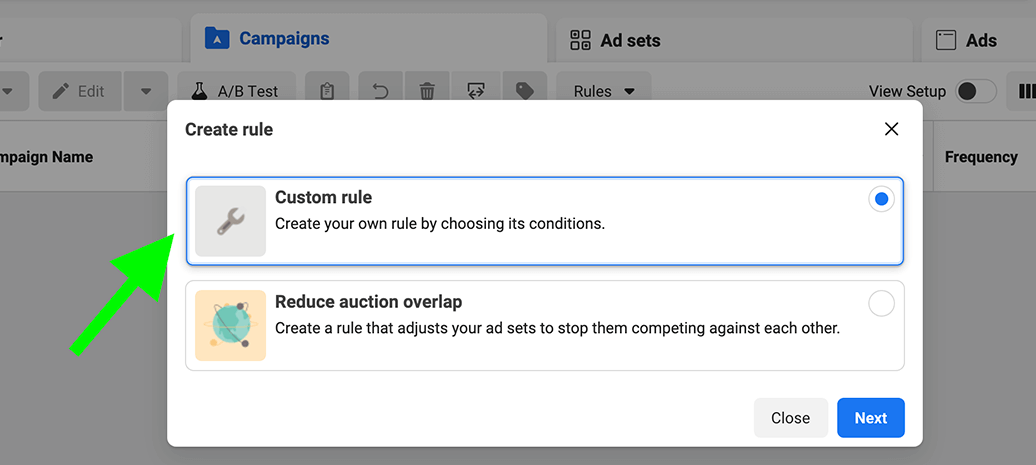This screenshot has width=1036, height=465.
Task: Click the clipboard duplicate icon
Action: coord(327,91)
